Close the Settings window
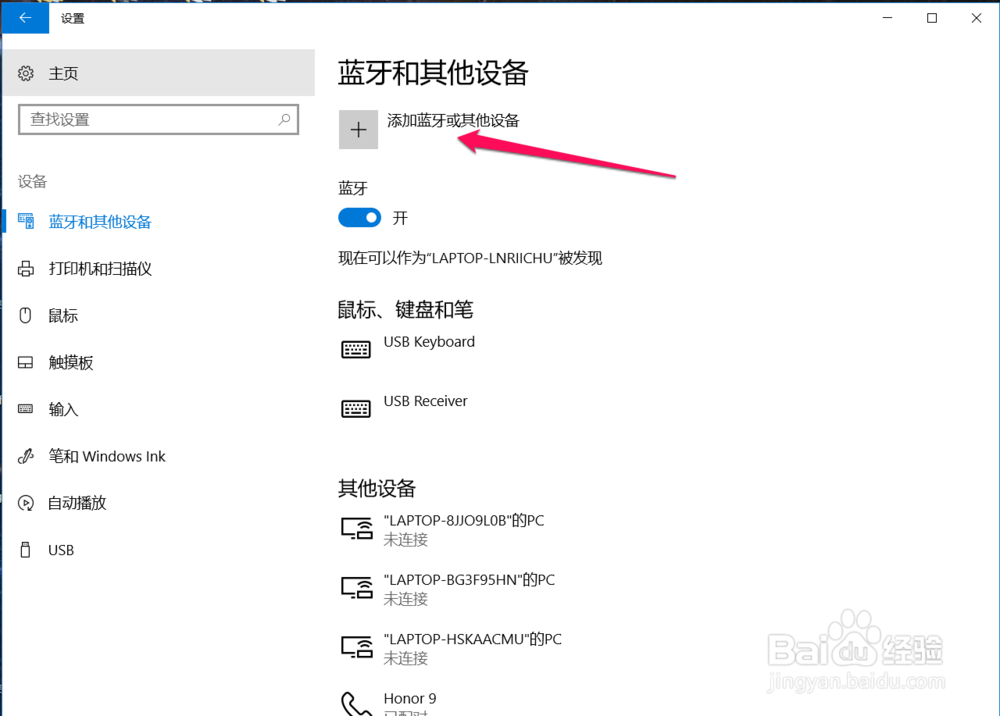The height and width of the screenshot is (716, 1000). tap(976, 18)
